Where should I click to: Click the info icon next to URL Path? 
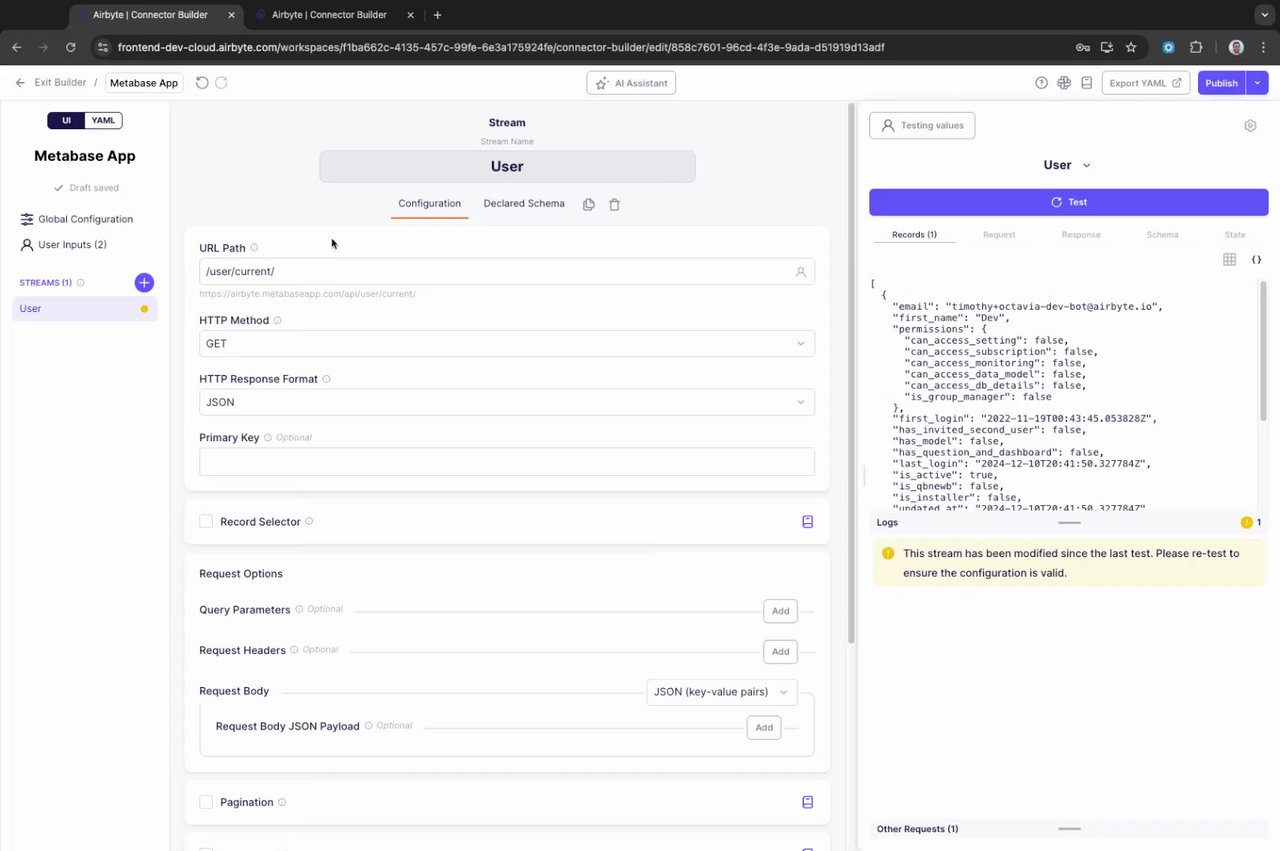pos(254,248)
